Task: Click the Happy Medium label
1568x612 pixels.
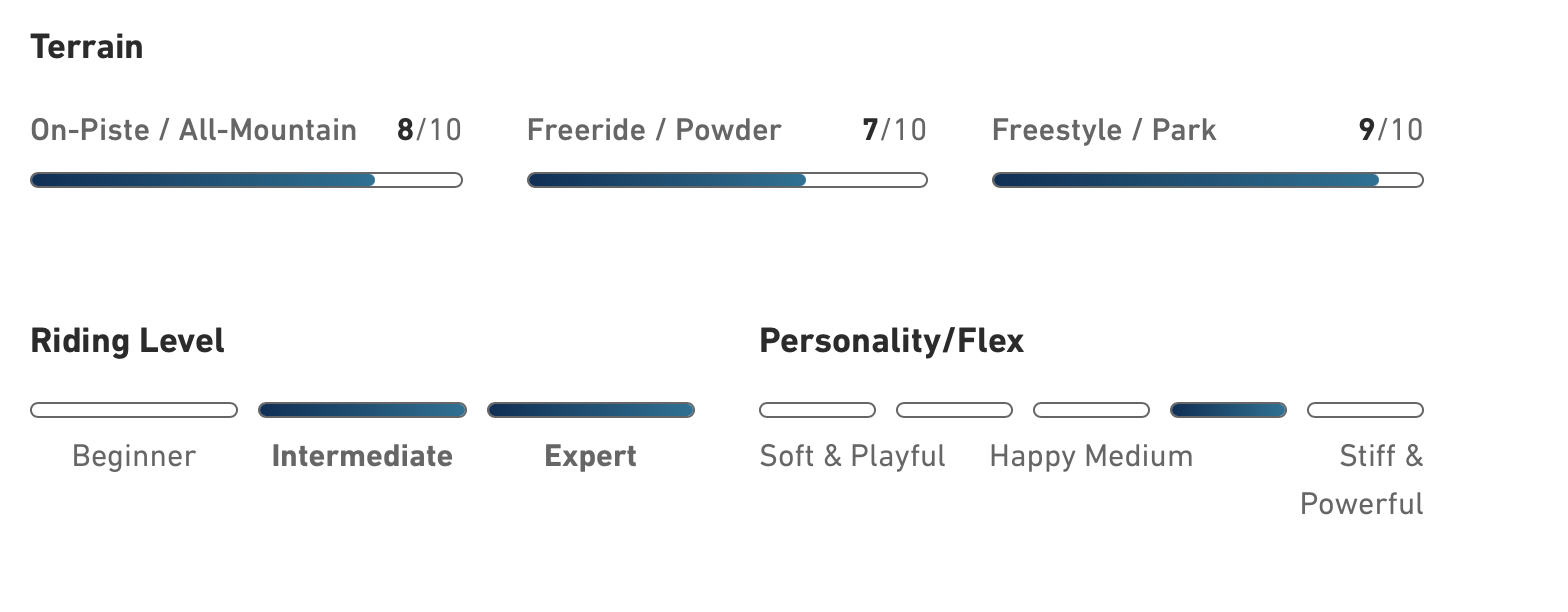Action: tap(1091, 457)
